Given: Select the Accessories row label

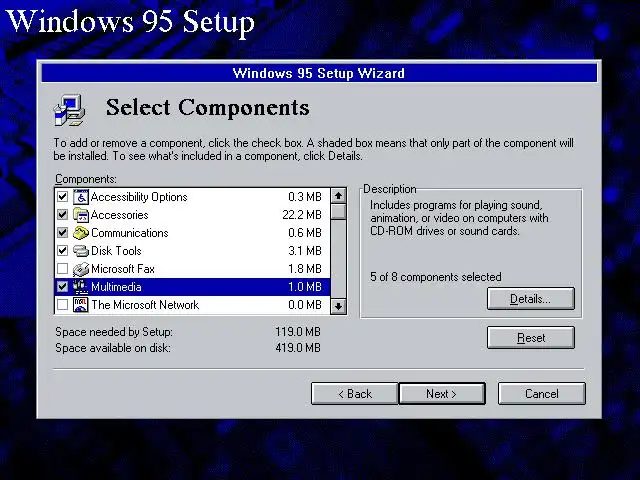Looking at the screenshot, I should point(120,215).
